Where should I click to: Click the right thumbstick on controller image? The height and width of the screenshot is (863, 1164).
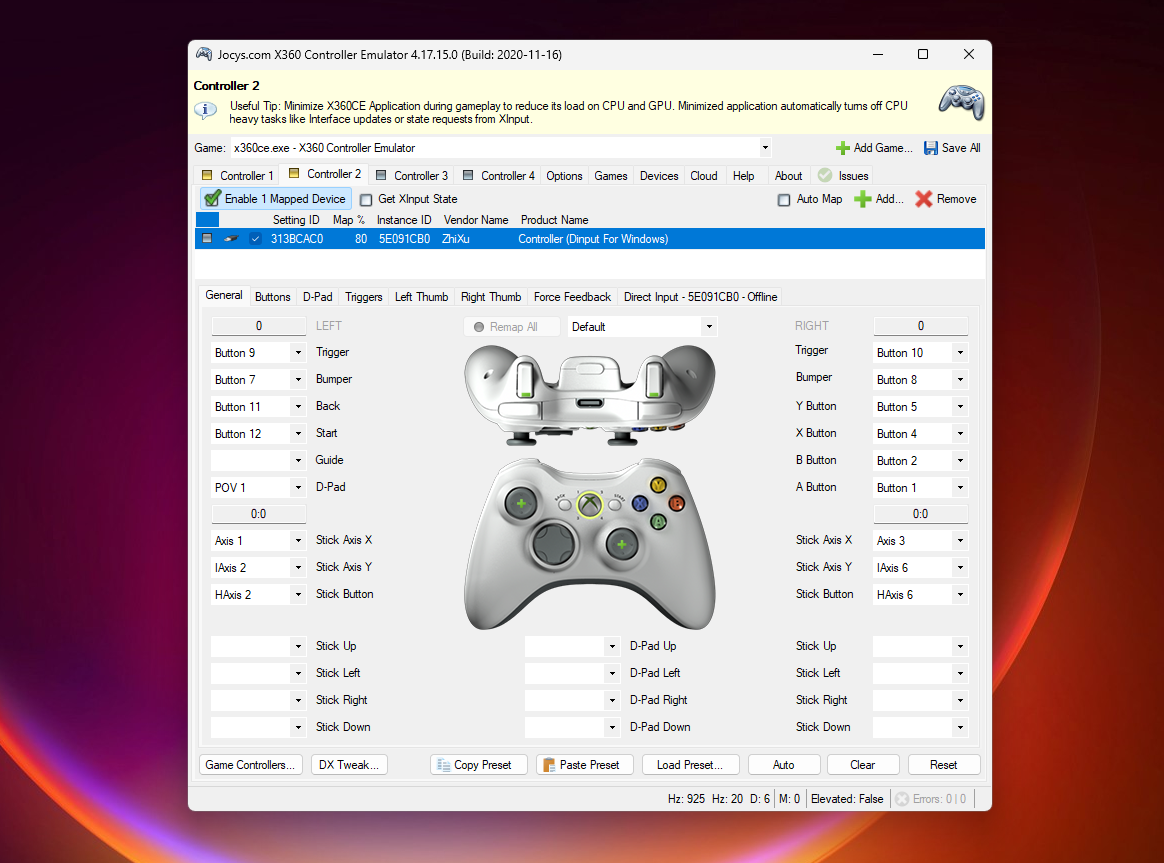point(622,545)
